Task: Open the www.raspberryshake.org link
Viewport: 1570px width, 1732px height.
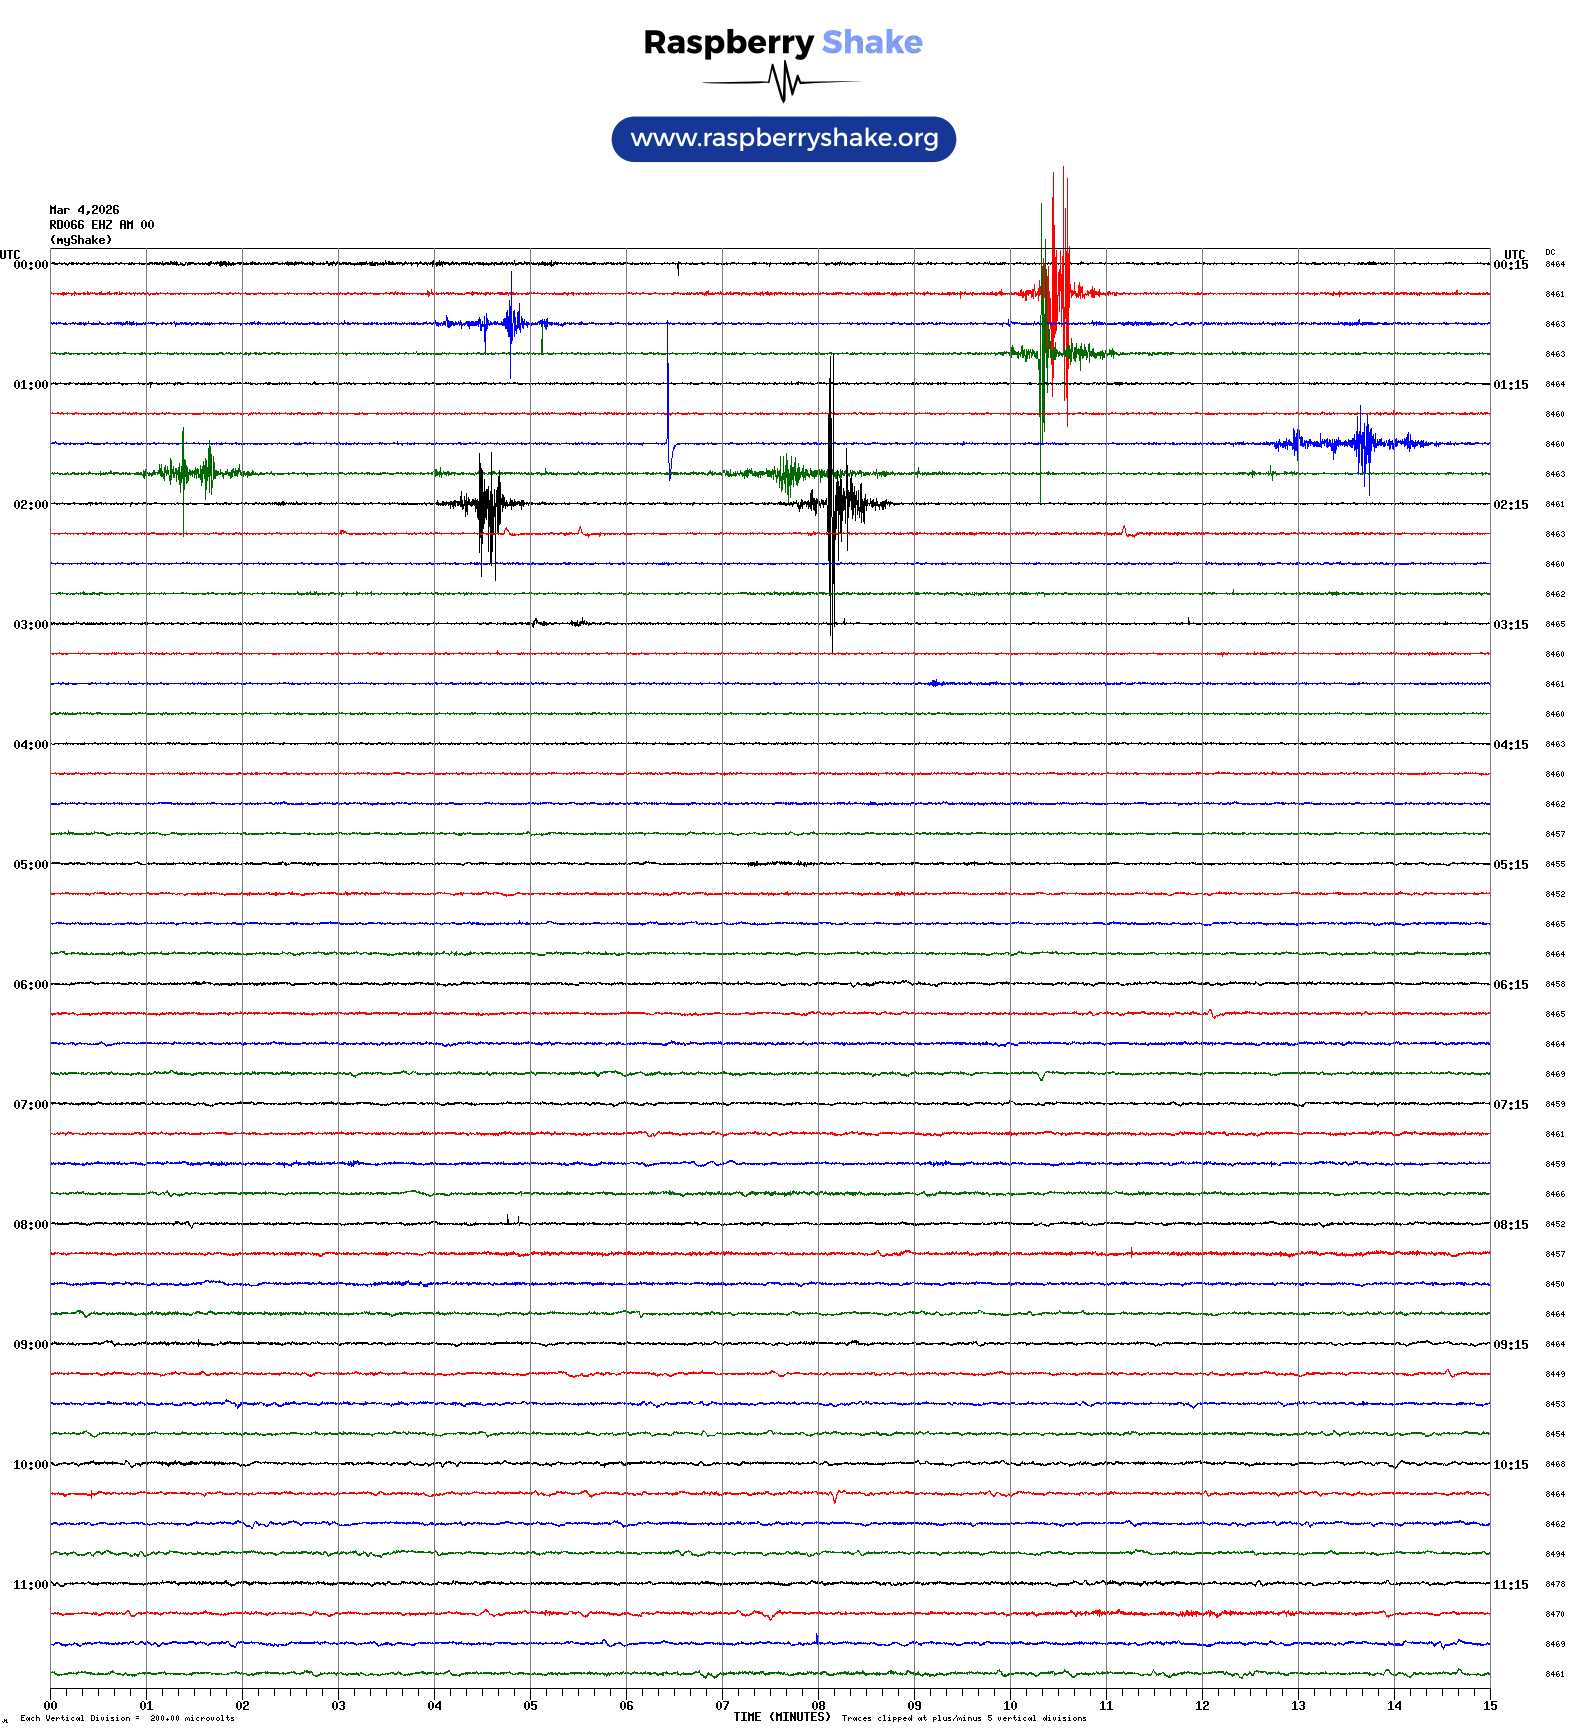Action: click(783, 139)
